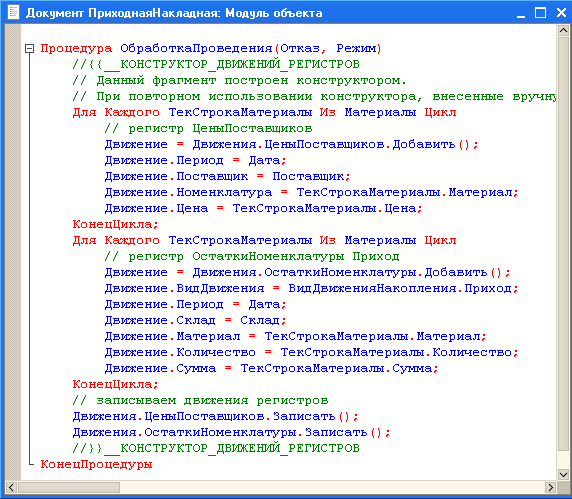Close the Модуль объекта window
This screenshot has width=572, height=499.
561,13
